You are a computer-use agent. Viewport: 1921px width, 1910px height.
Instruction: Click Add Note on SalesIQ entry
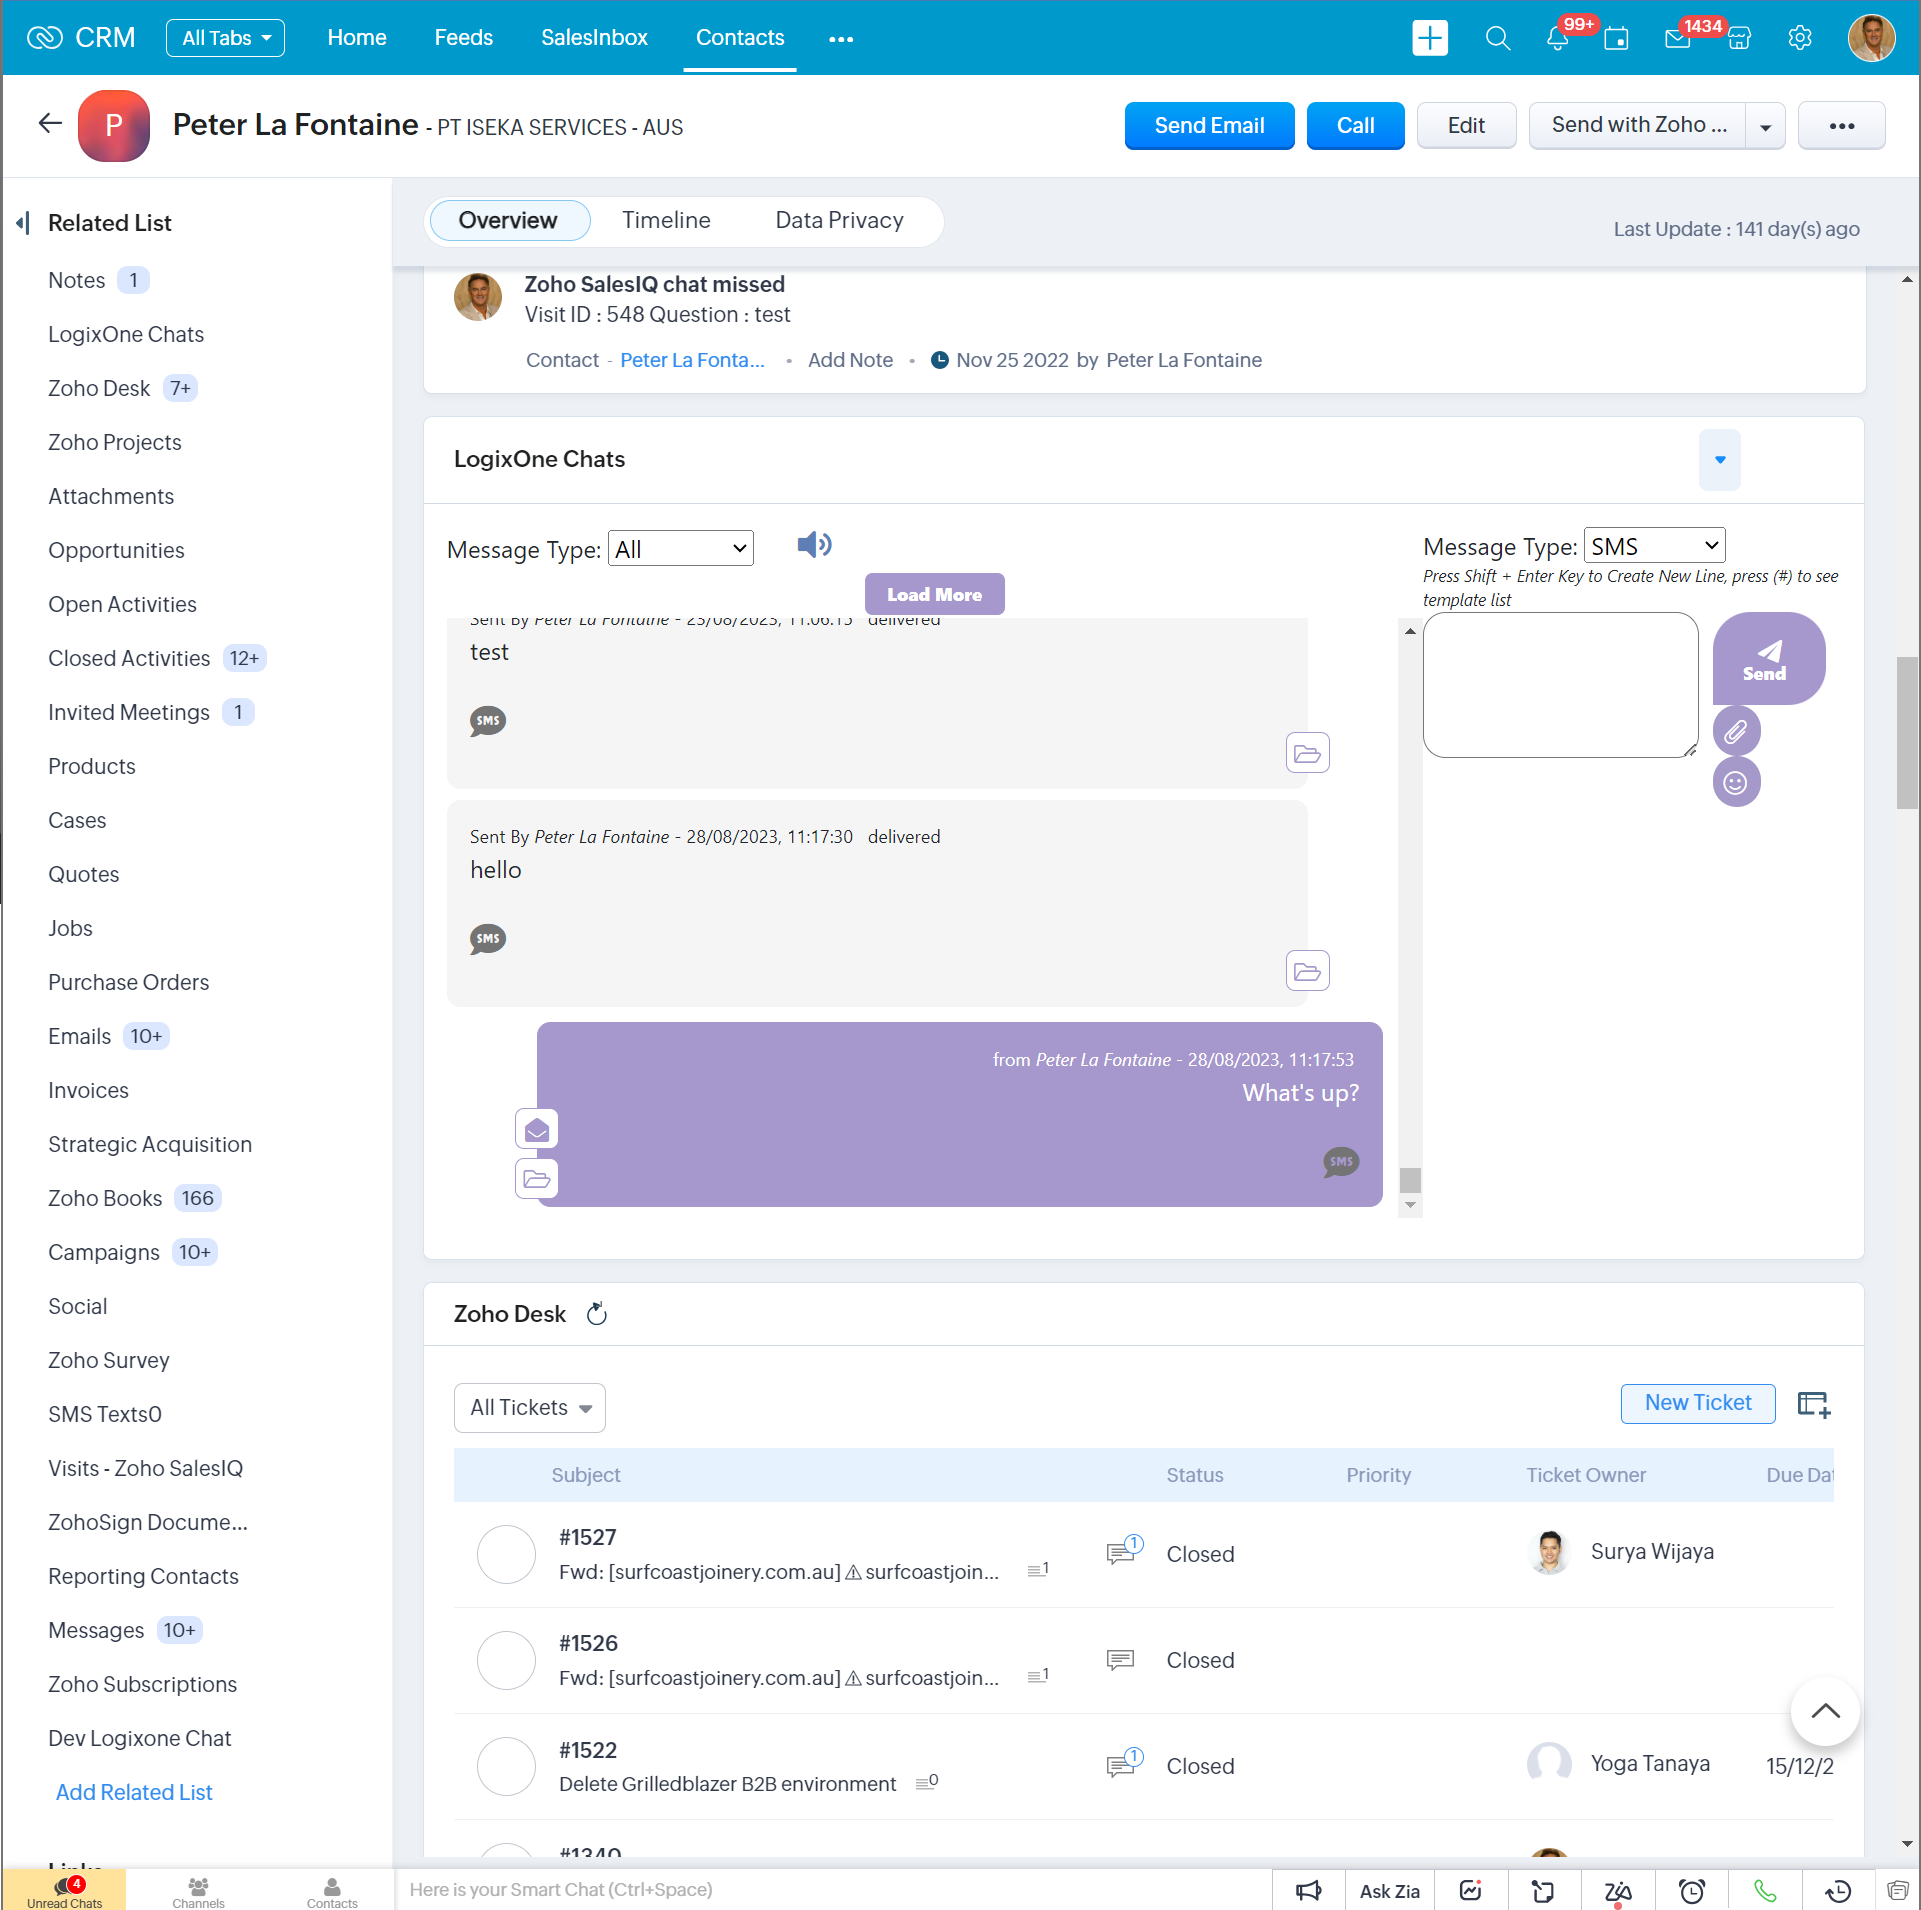[x=850, y=360]
